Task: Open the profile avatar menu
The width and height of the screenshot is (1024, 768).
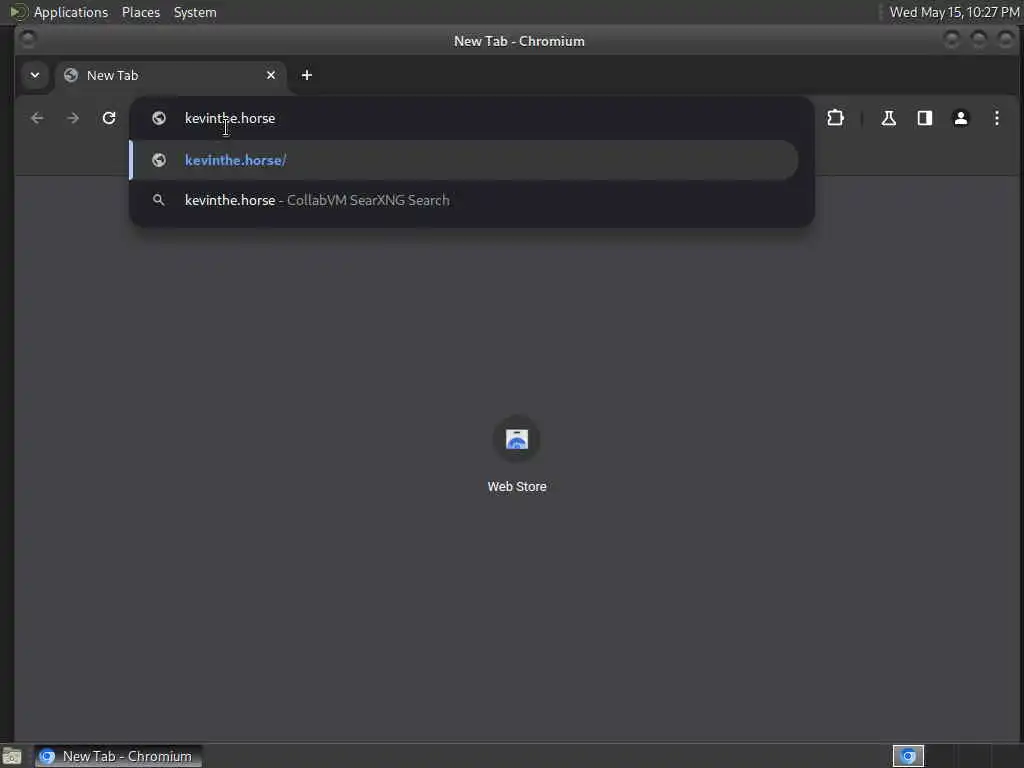Action: (961, 118)
